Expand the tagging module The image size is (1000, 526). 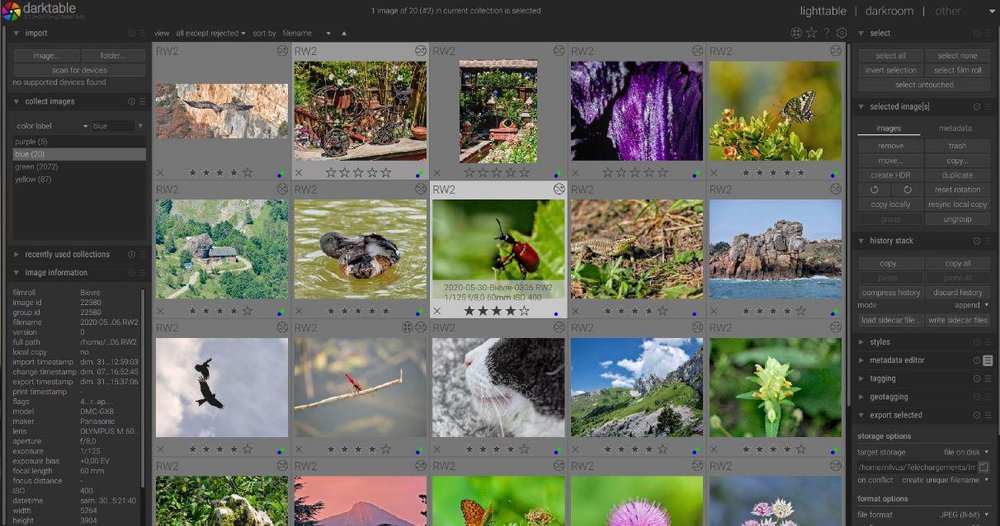tap(883, 378)
